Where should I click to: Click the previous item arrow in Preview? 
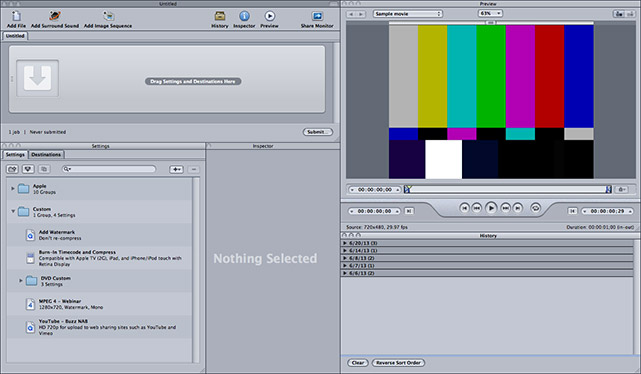point(351,14)
